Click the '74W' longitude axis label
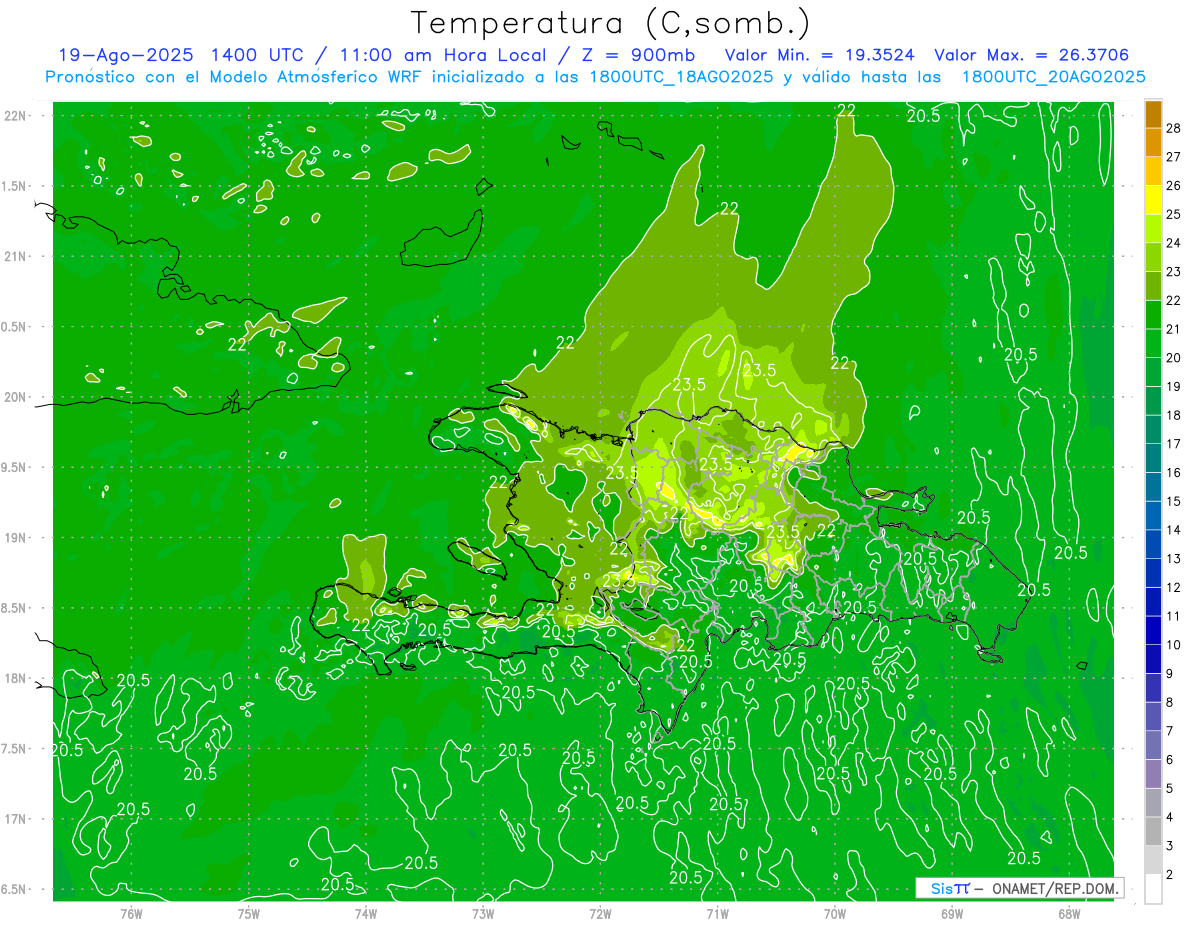This screenshot has width=1200, height=927. click(366, 913)
